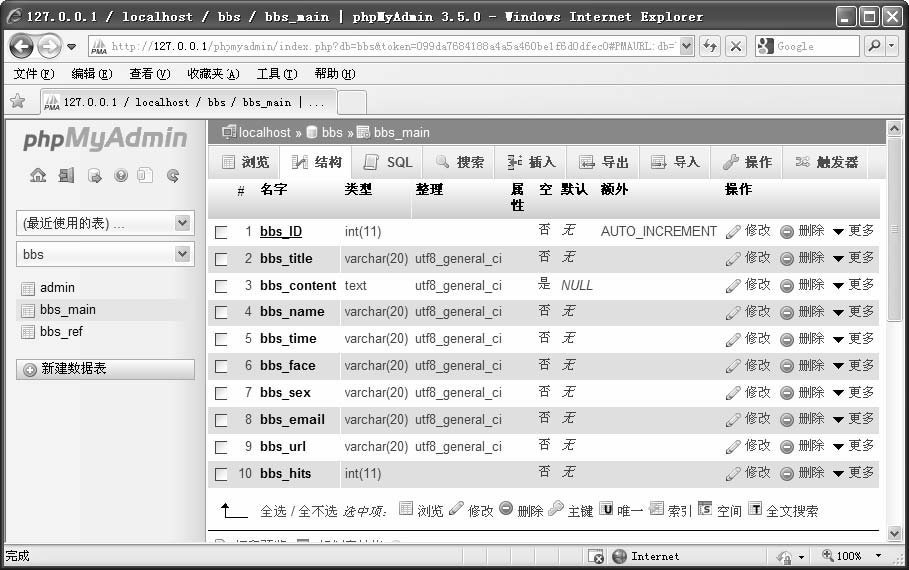
Task: Check the box for bbs_title column
Action: pos(221,259)
